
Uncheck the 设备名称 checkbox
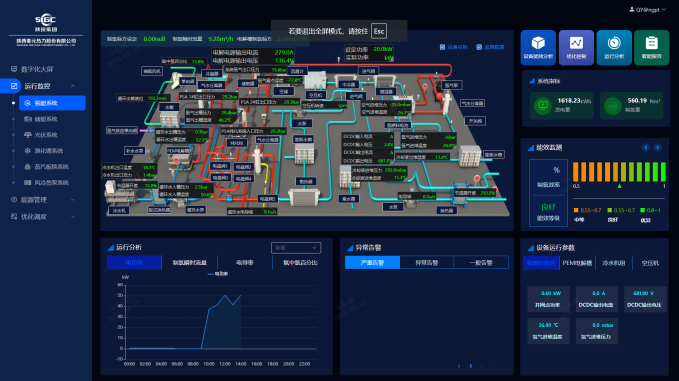pyautogui.click(x=442, y=47)
